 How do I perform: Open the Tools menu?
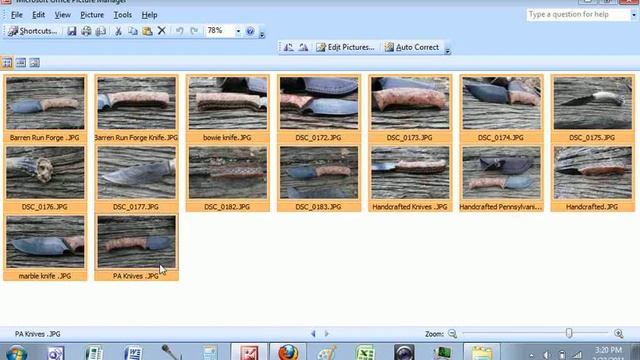[122, 15]
